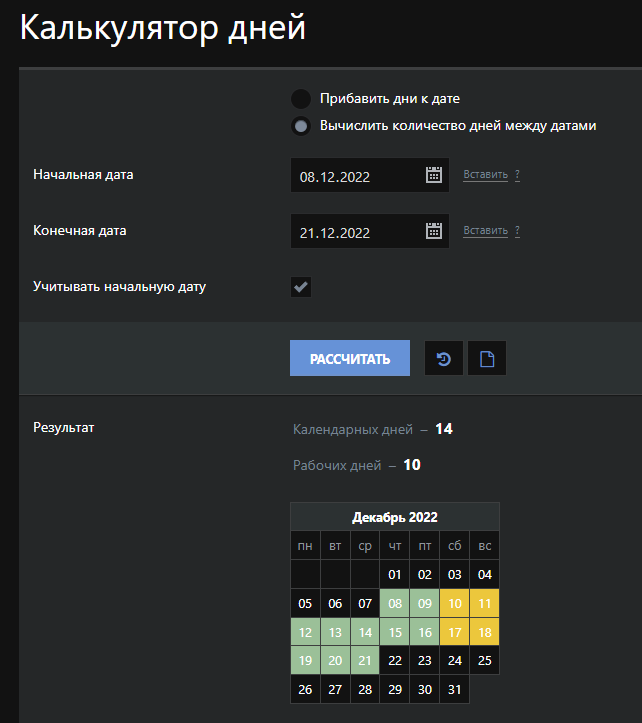
Task: Click the Декабрь 2022 calendar header
Action: (394, 517)
